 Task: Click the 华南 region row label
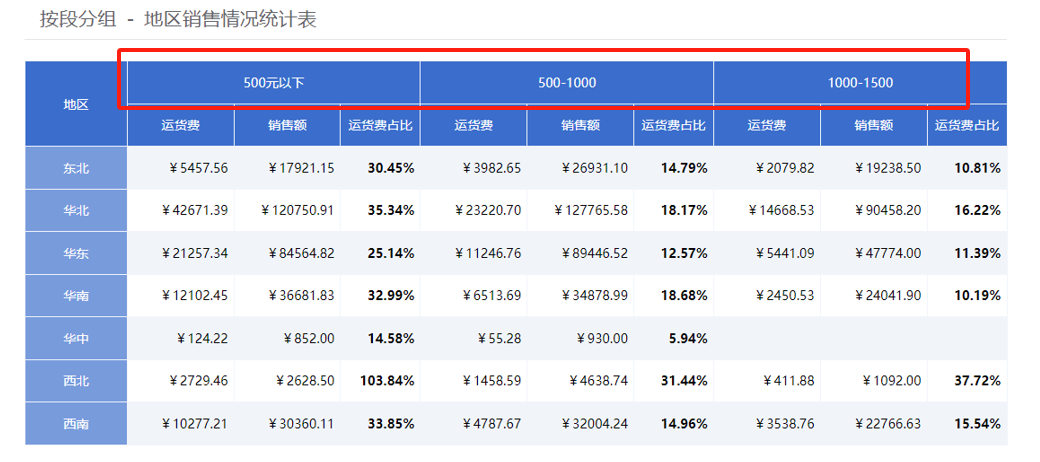coord(76,296)
